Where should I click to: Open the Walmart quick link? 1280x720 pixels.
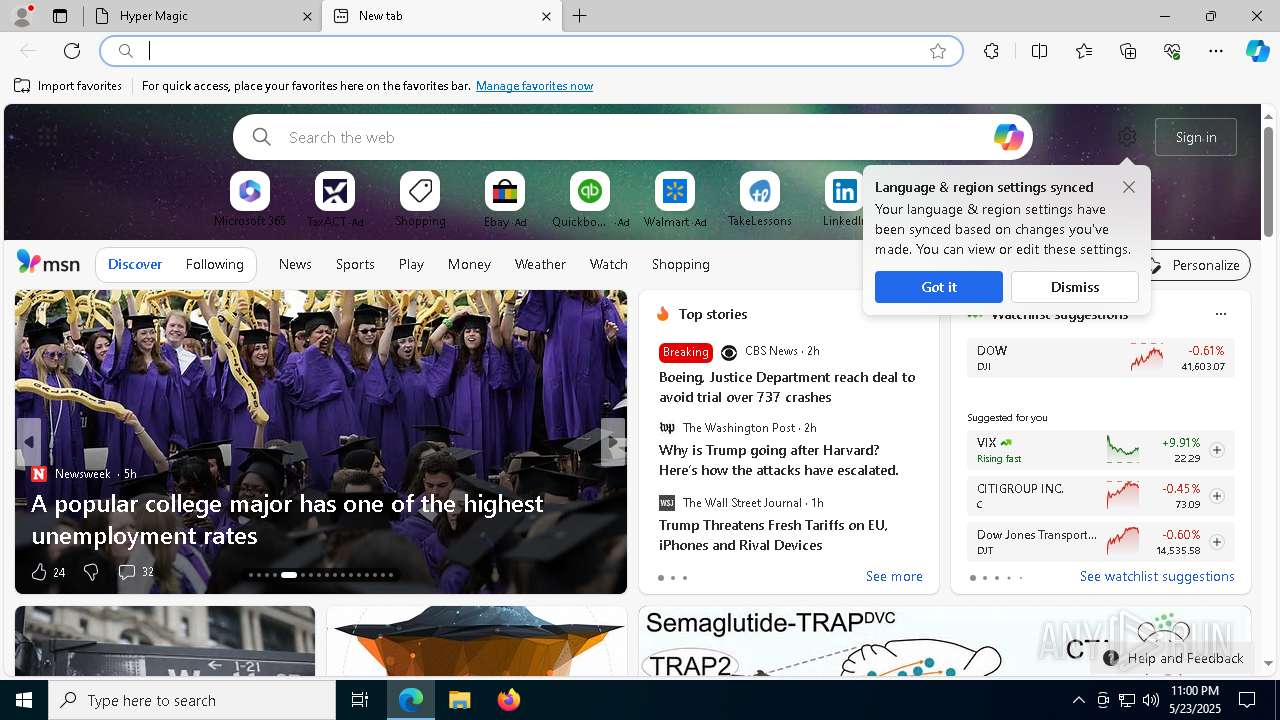pyautogui.click(x=675, y=200)
